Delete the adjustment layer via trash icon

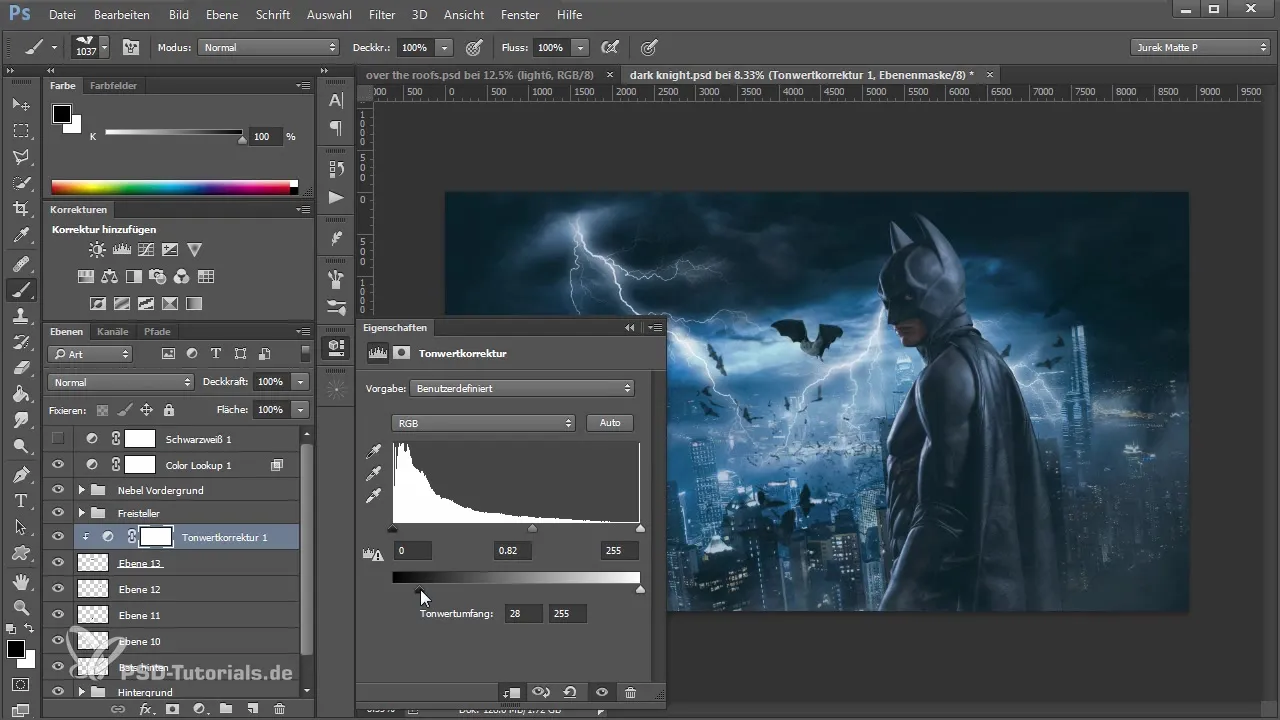630,692
